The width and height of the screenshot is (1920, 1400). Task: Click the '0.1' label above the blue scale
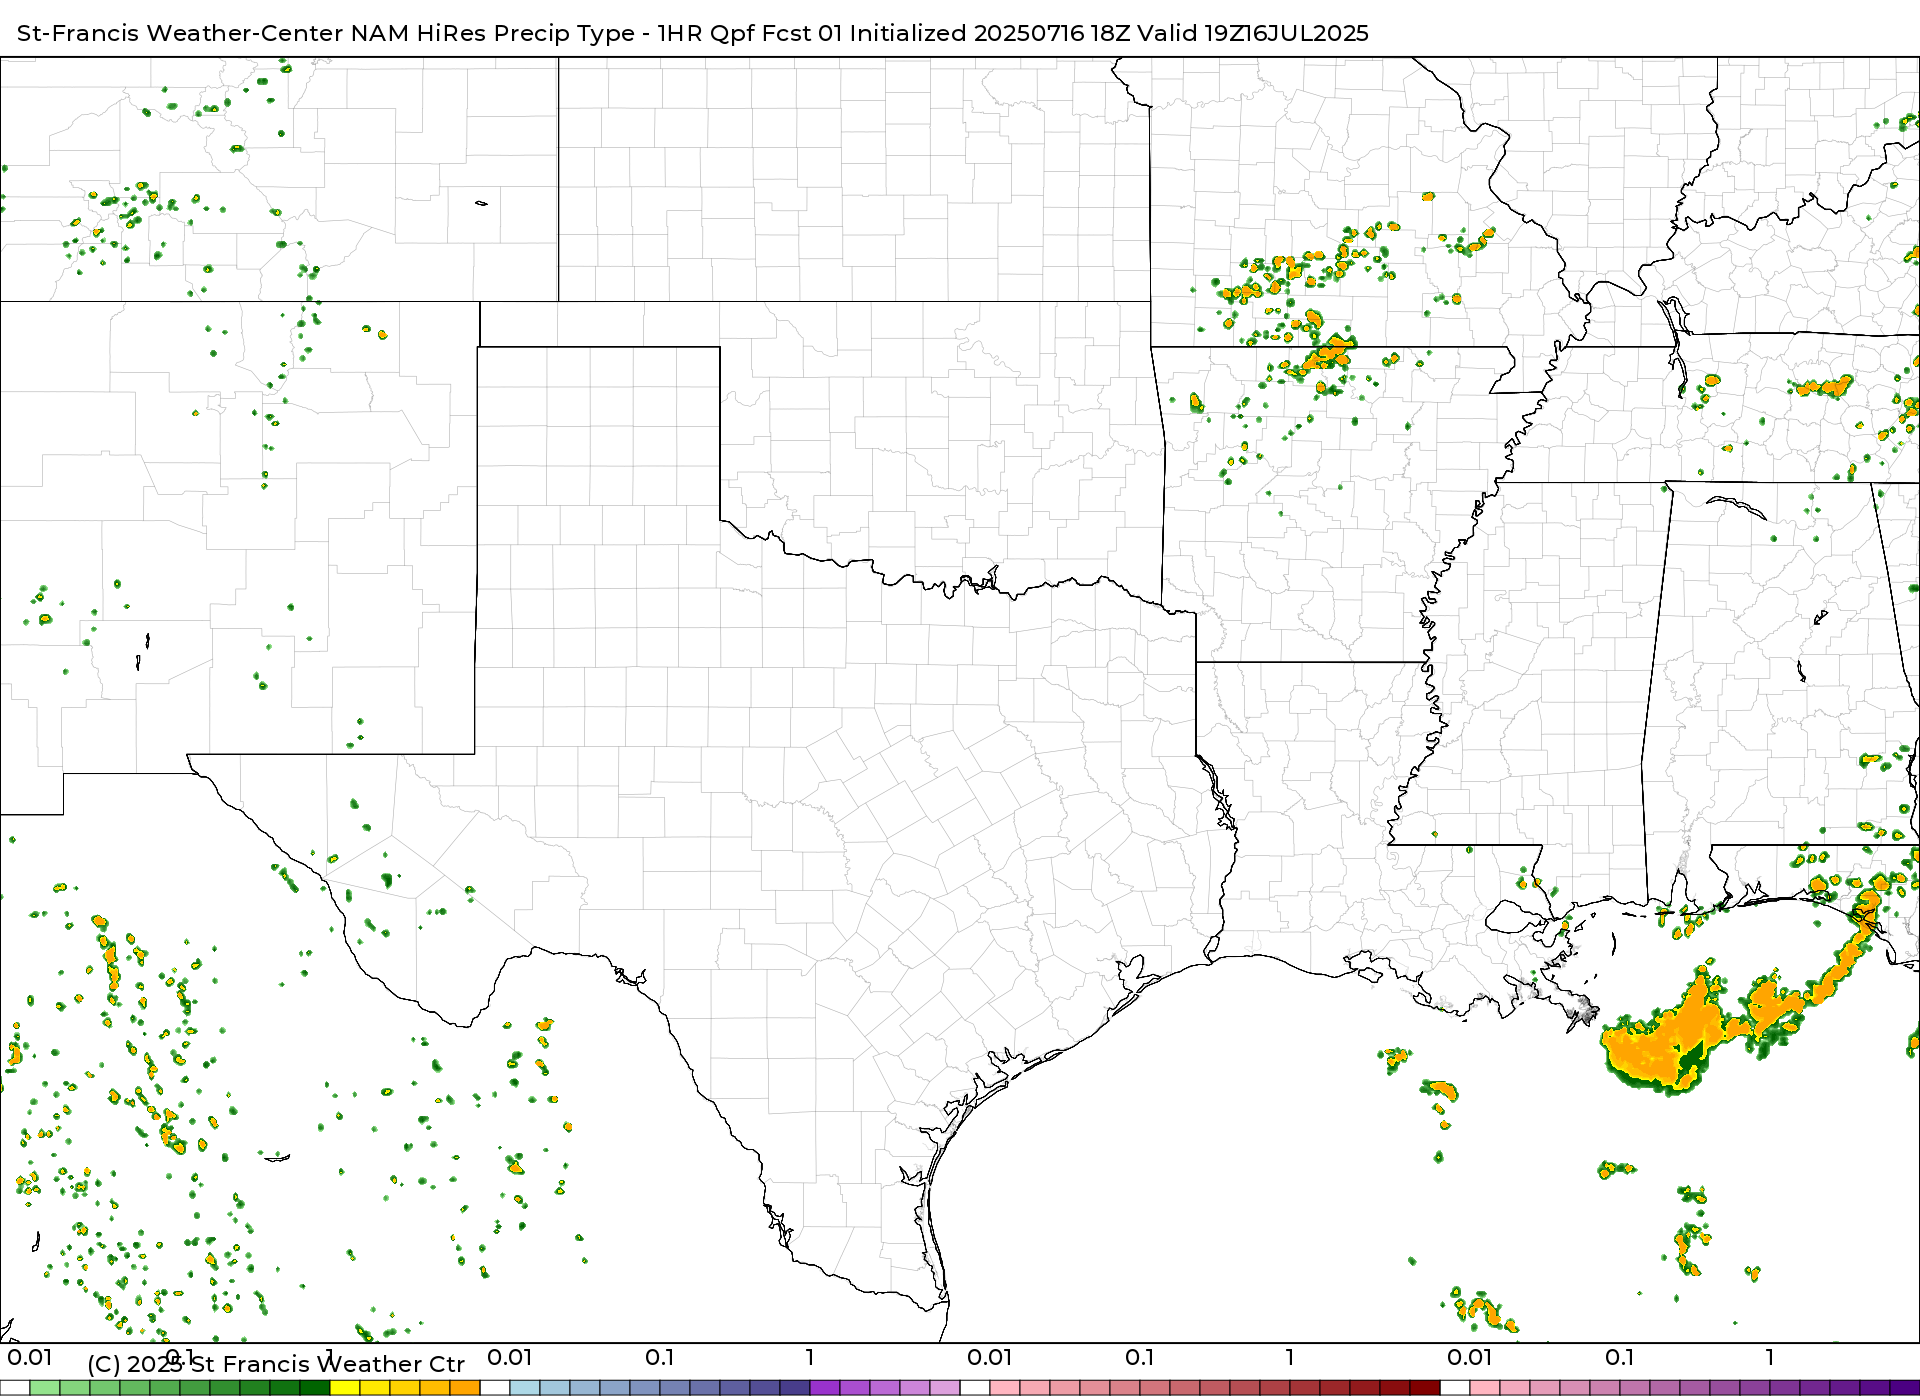[x=659, y=1357]
